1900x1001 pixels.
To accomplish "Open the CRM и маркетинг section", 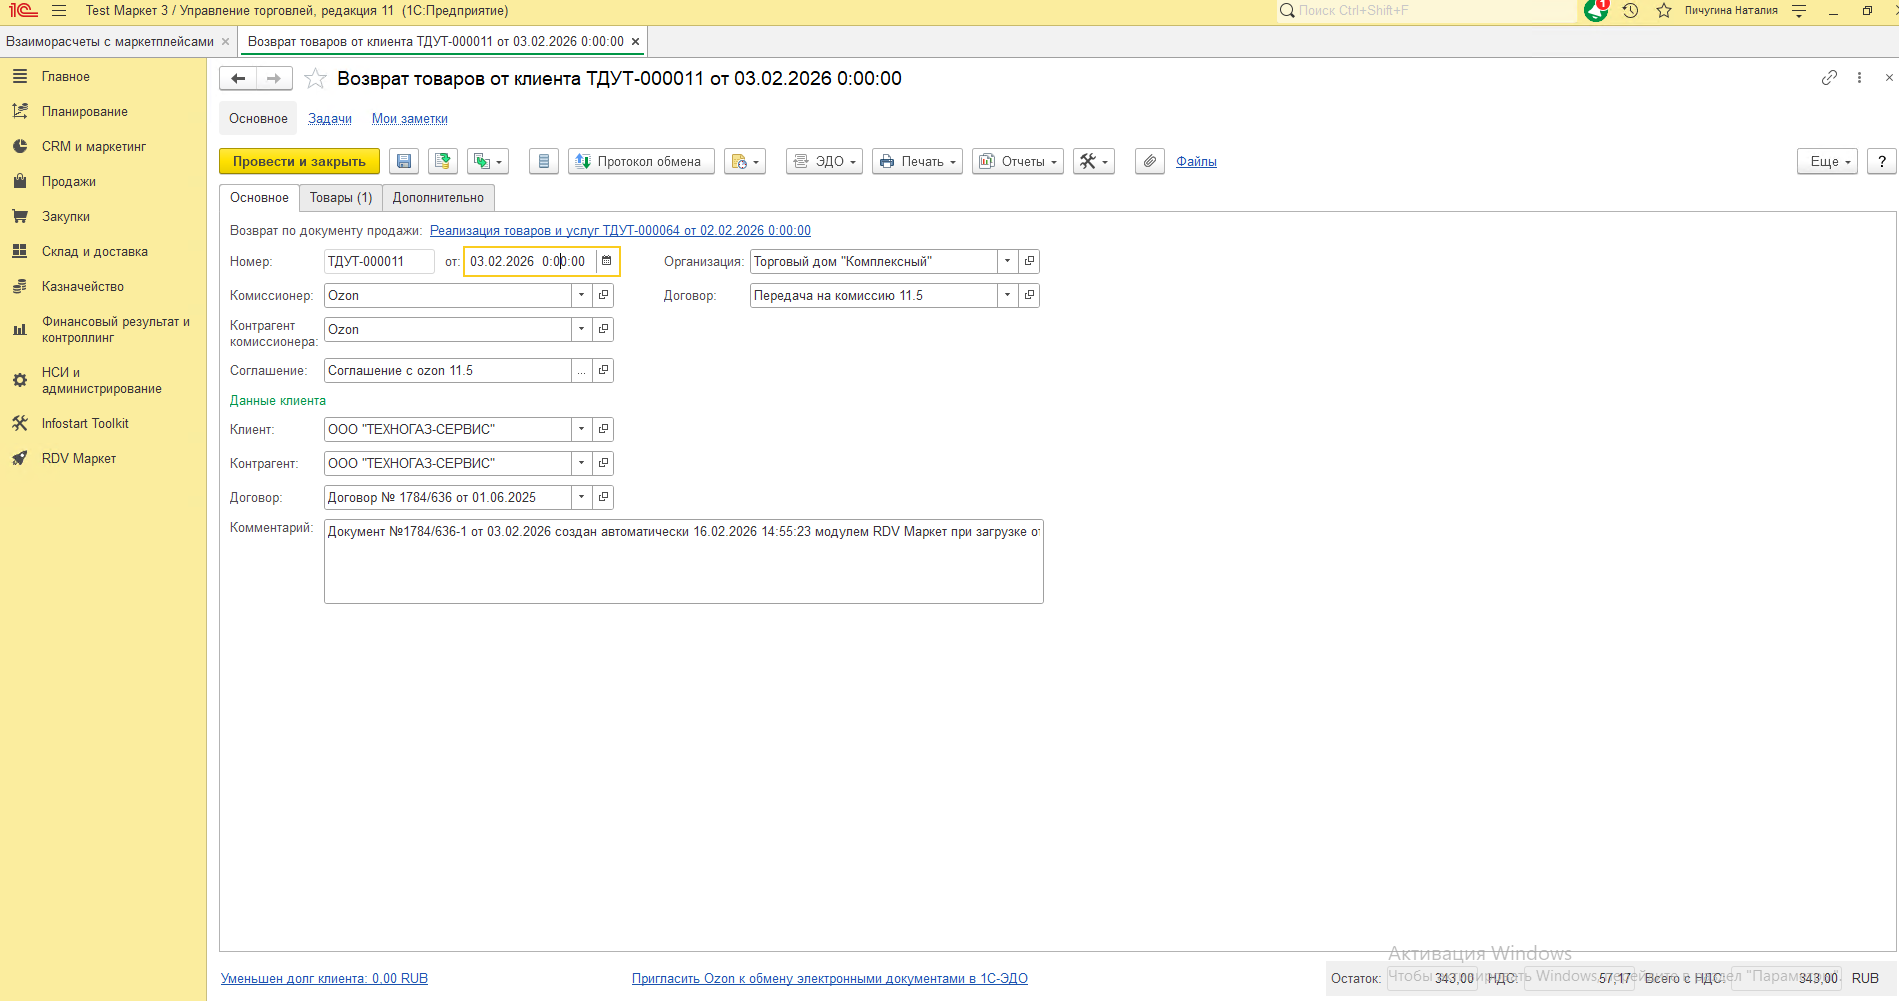I will tap(94, 147).
